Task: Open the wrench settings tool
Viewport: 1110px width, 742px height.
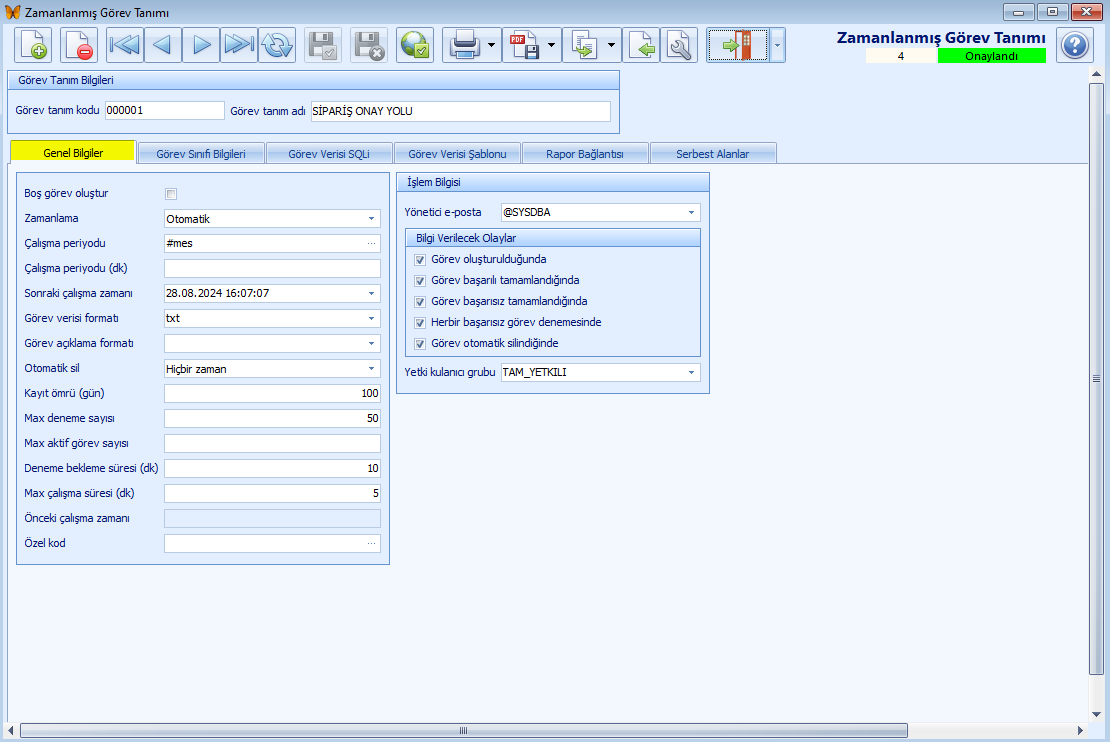Action: click(x=679, y=45)
